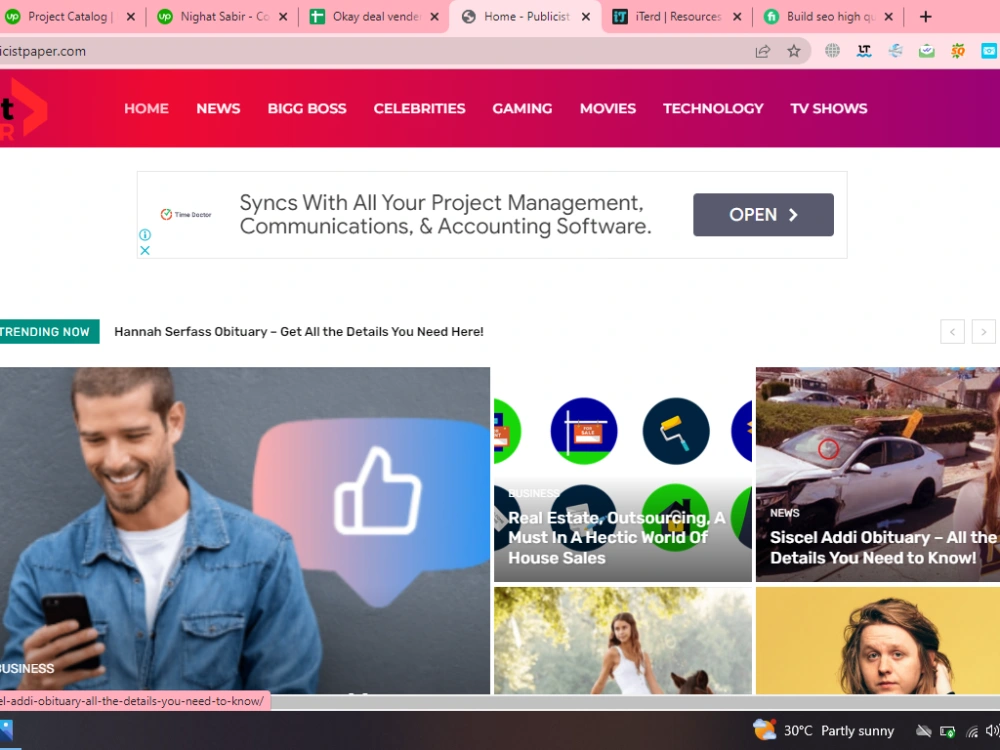Bookmark this page with the star icon
The height and width of the screenshot is (750, 1000).
(x=793, y=51)
